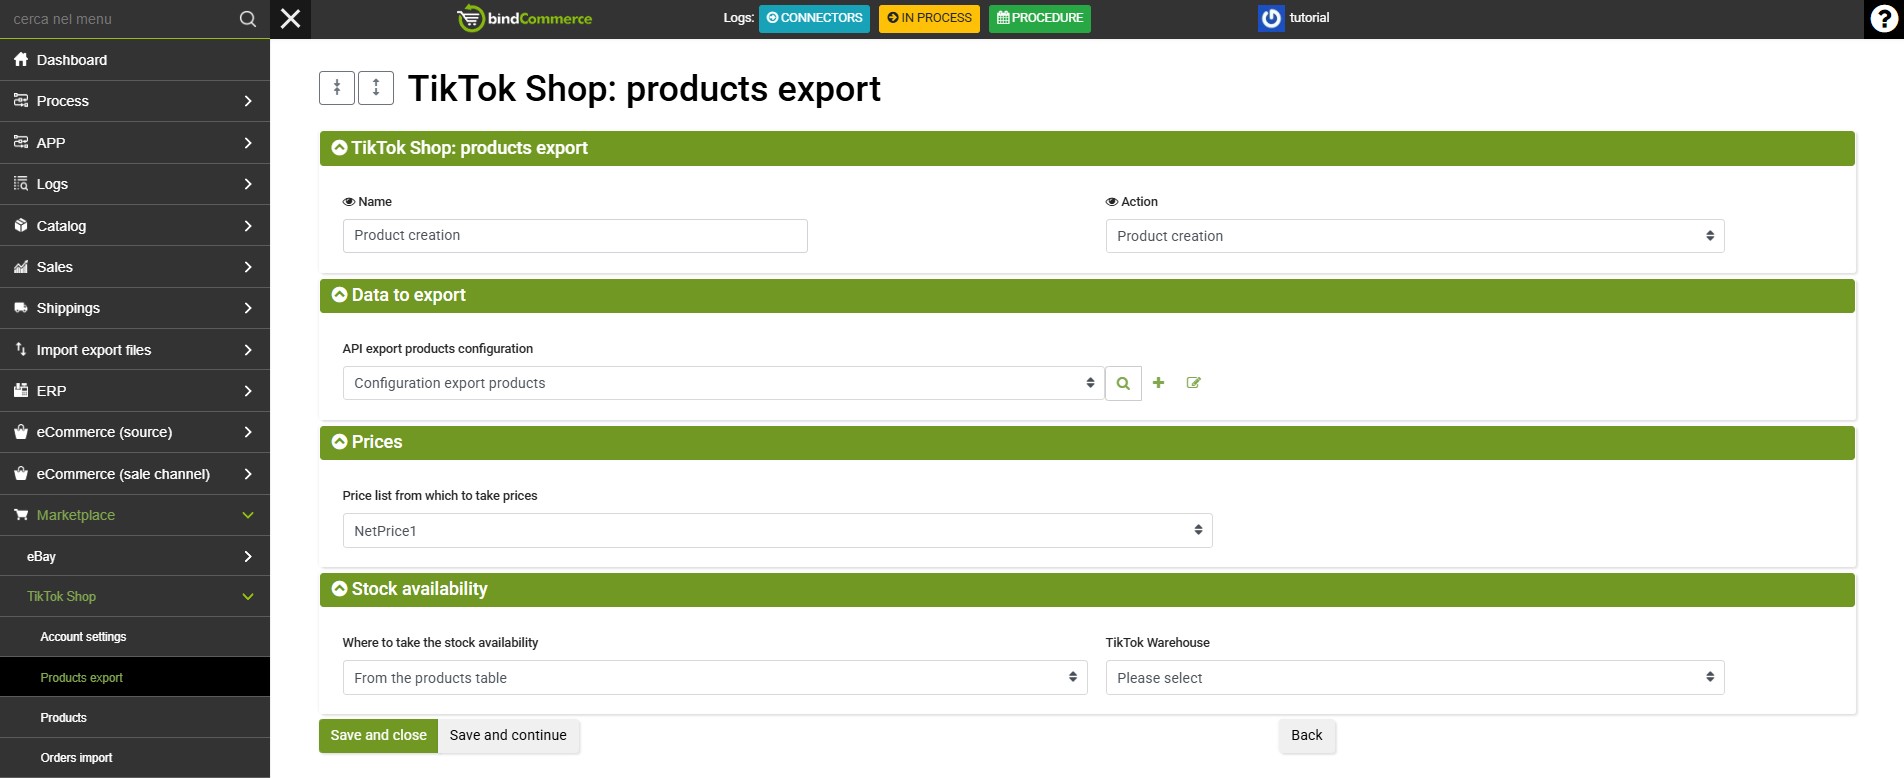Viewport: 1904px width, 778px height.
Task: Edit the selected export configuration
Action: point(1193,383)
